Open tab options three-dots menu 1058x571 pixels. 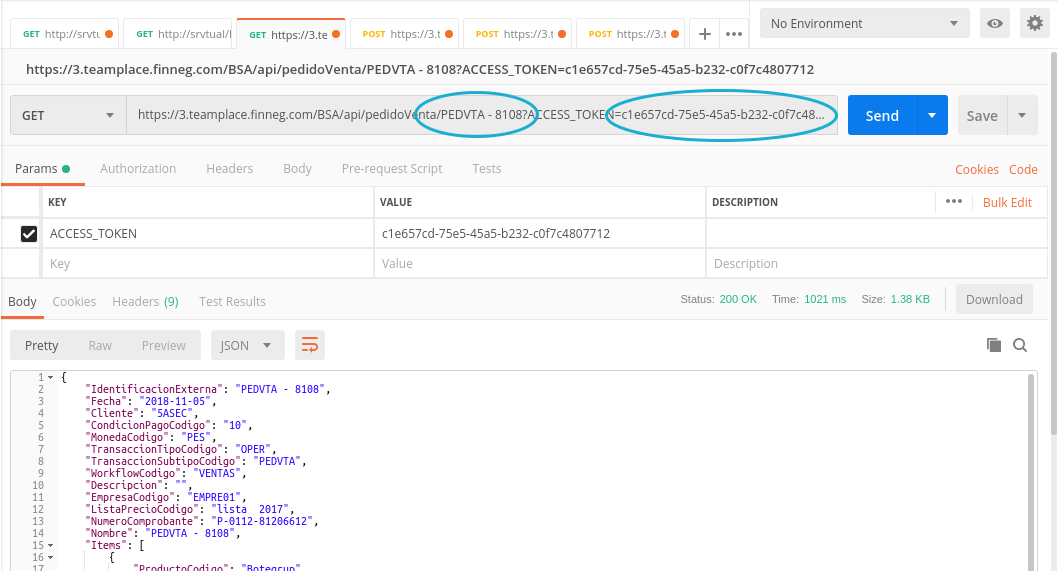click(x=734, y=34)
